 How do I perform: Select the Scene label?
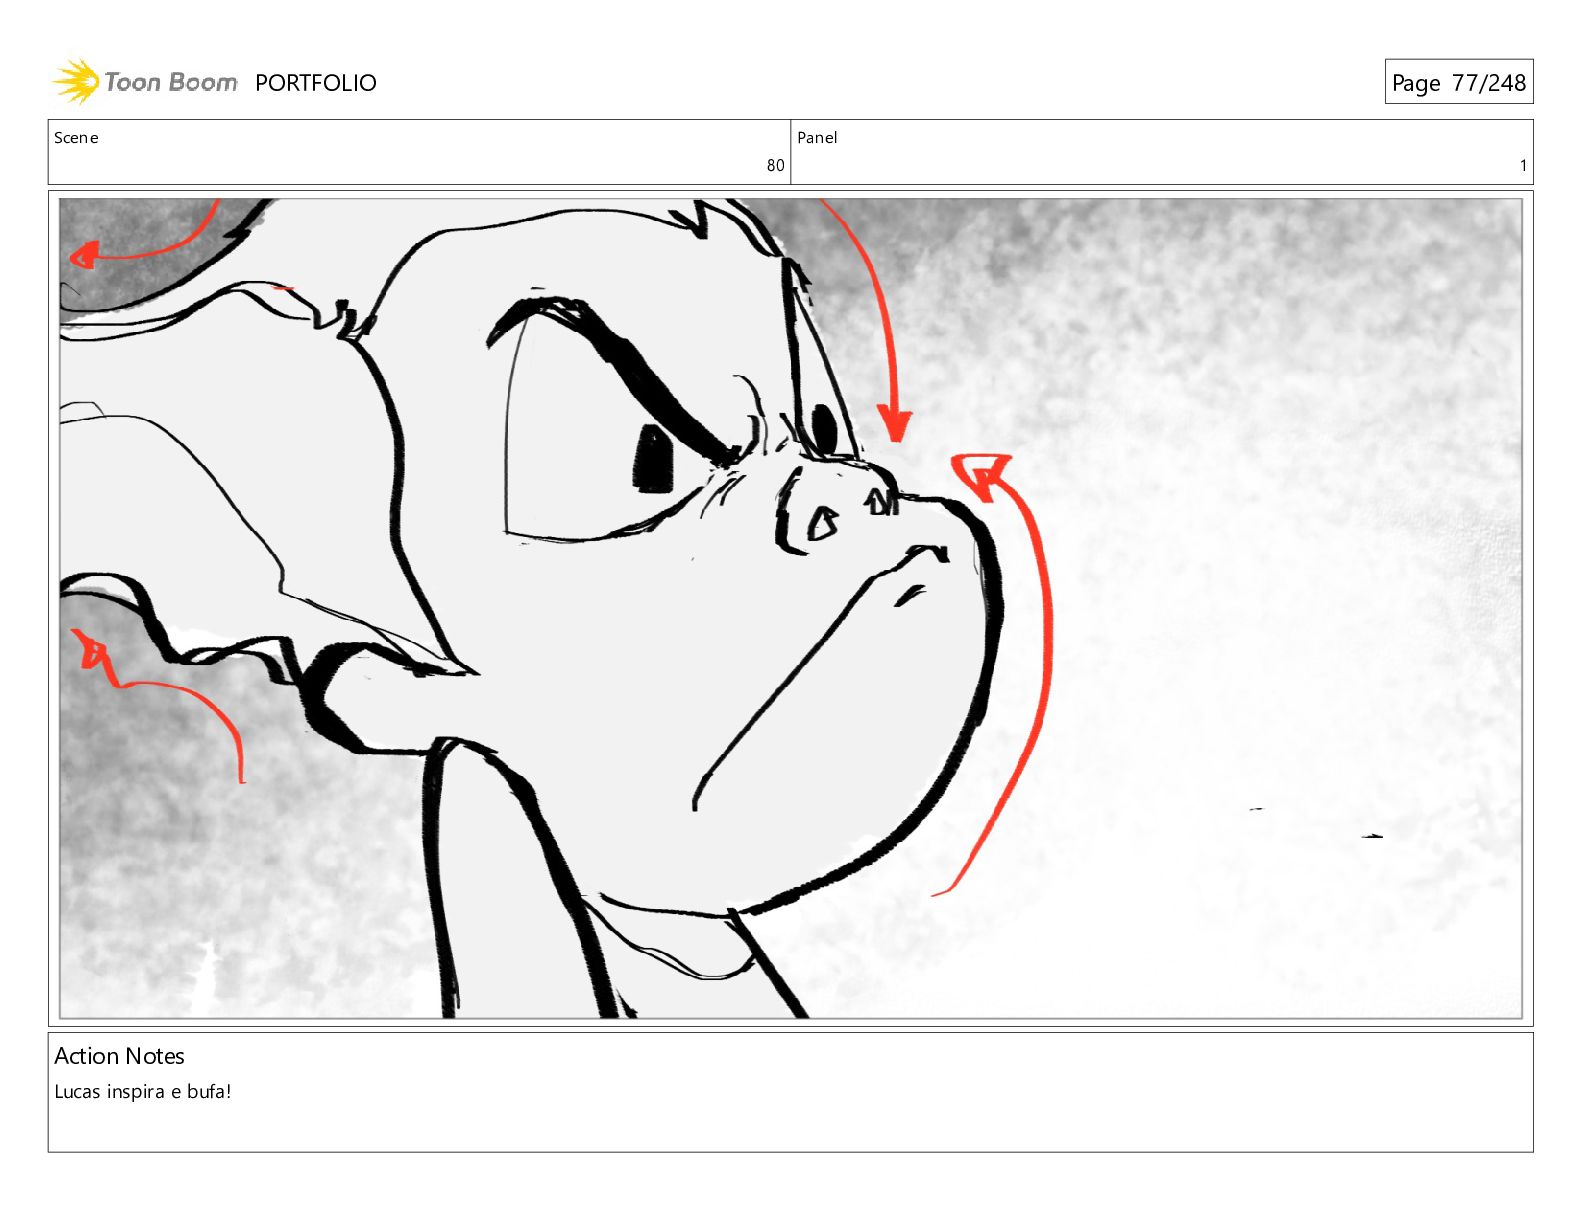tap(76, 138)
